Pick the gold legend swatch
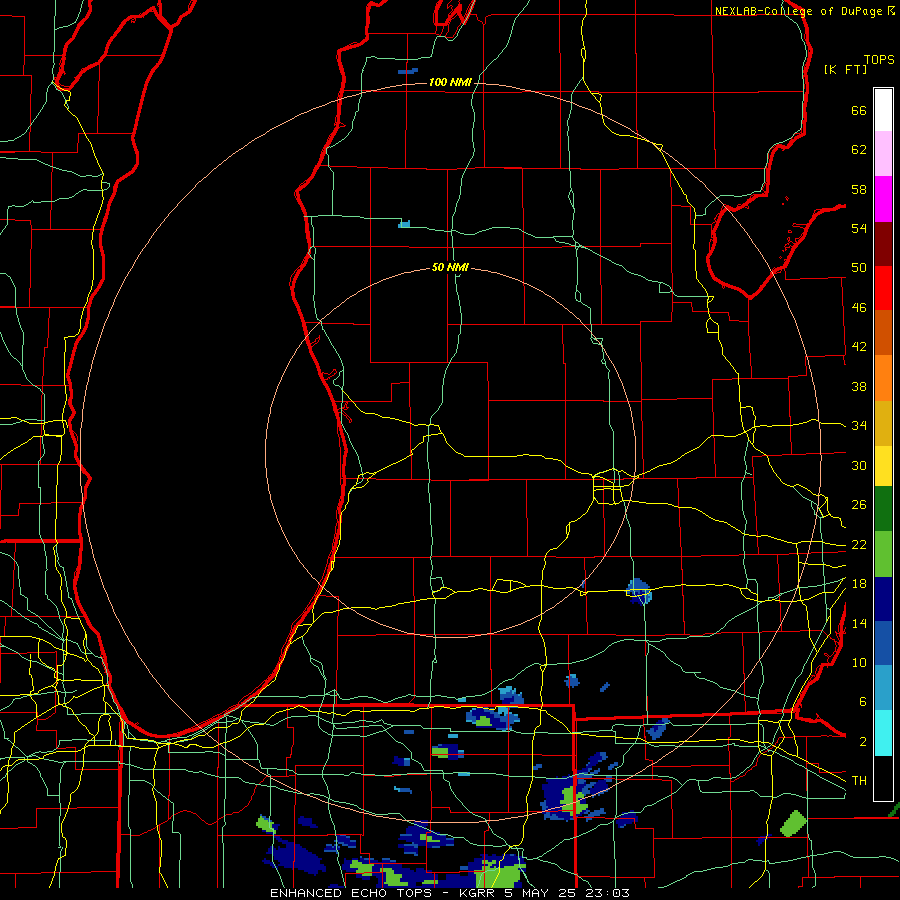The width and height of the screenshot is (900, 900). point(883,423)
